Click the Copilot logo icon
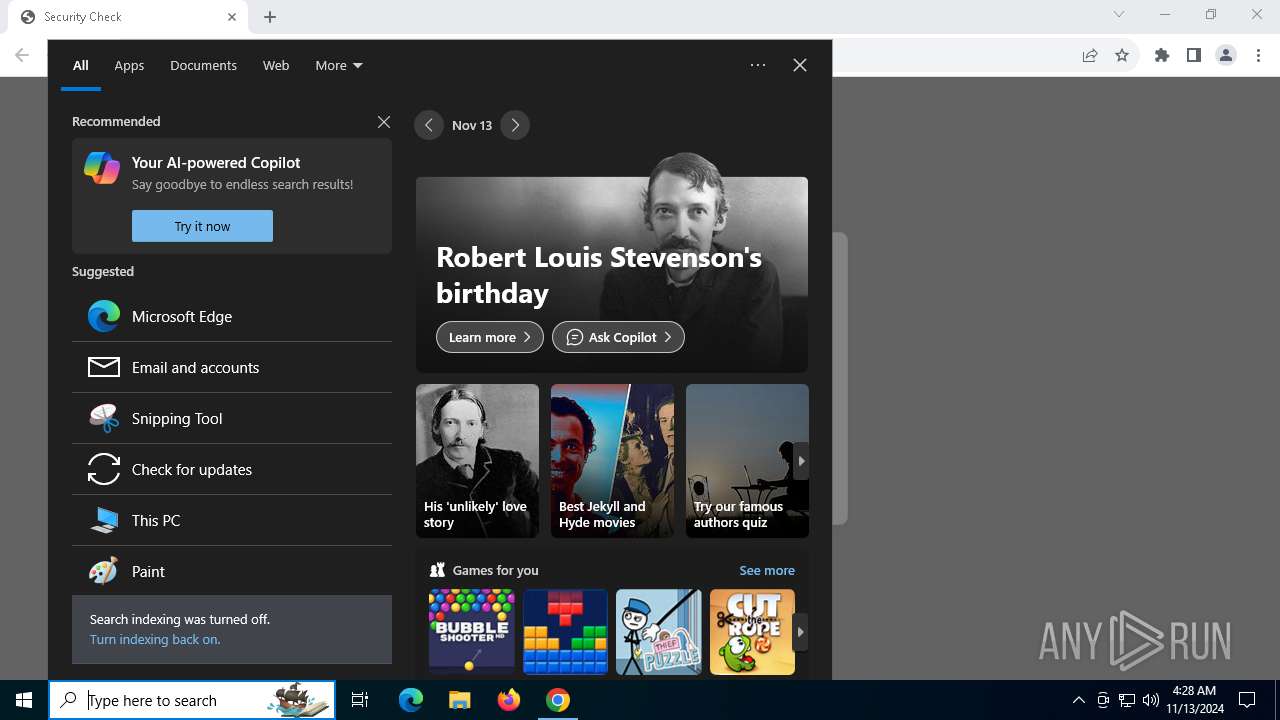1280x720 pixels. [102, 168]
